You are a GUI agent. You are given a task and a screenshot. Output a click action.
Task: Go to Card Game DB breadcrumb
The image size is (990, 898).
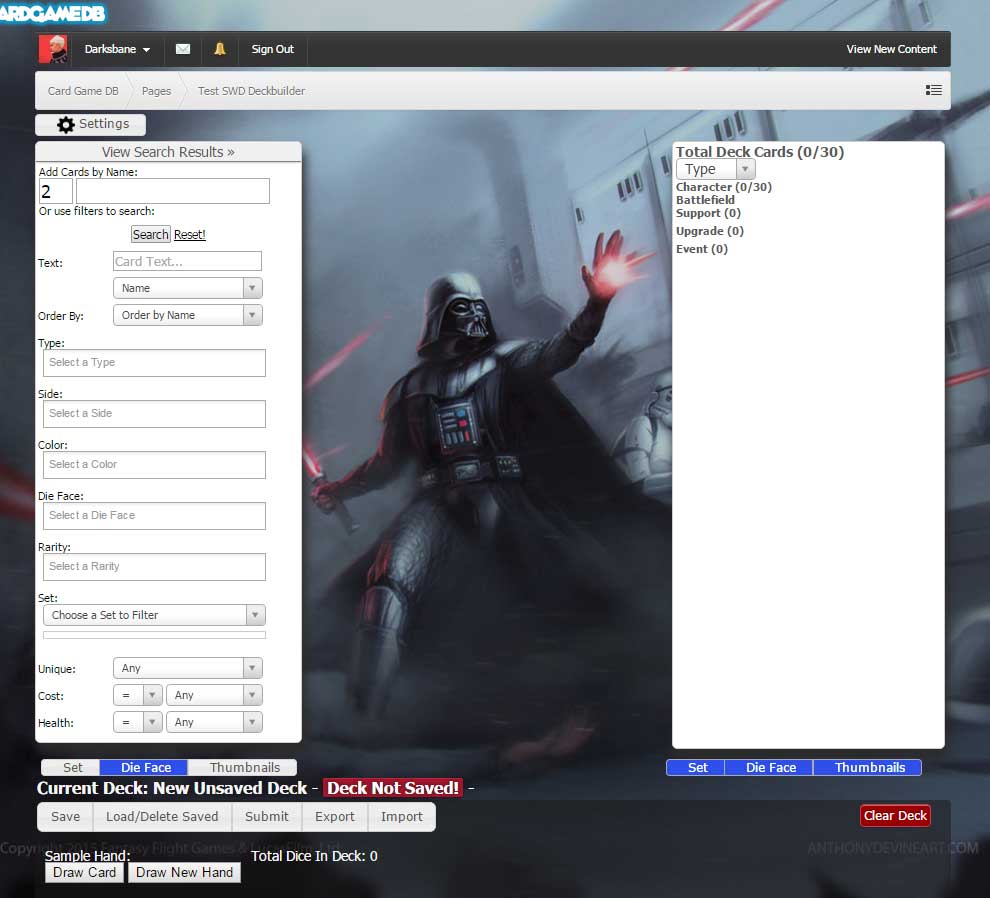click(x=83, y=91)
